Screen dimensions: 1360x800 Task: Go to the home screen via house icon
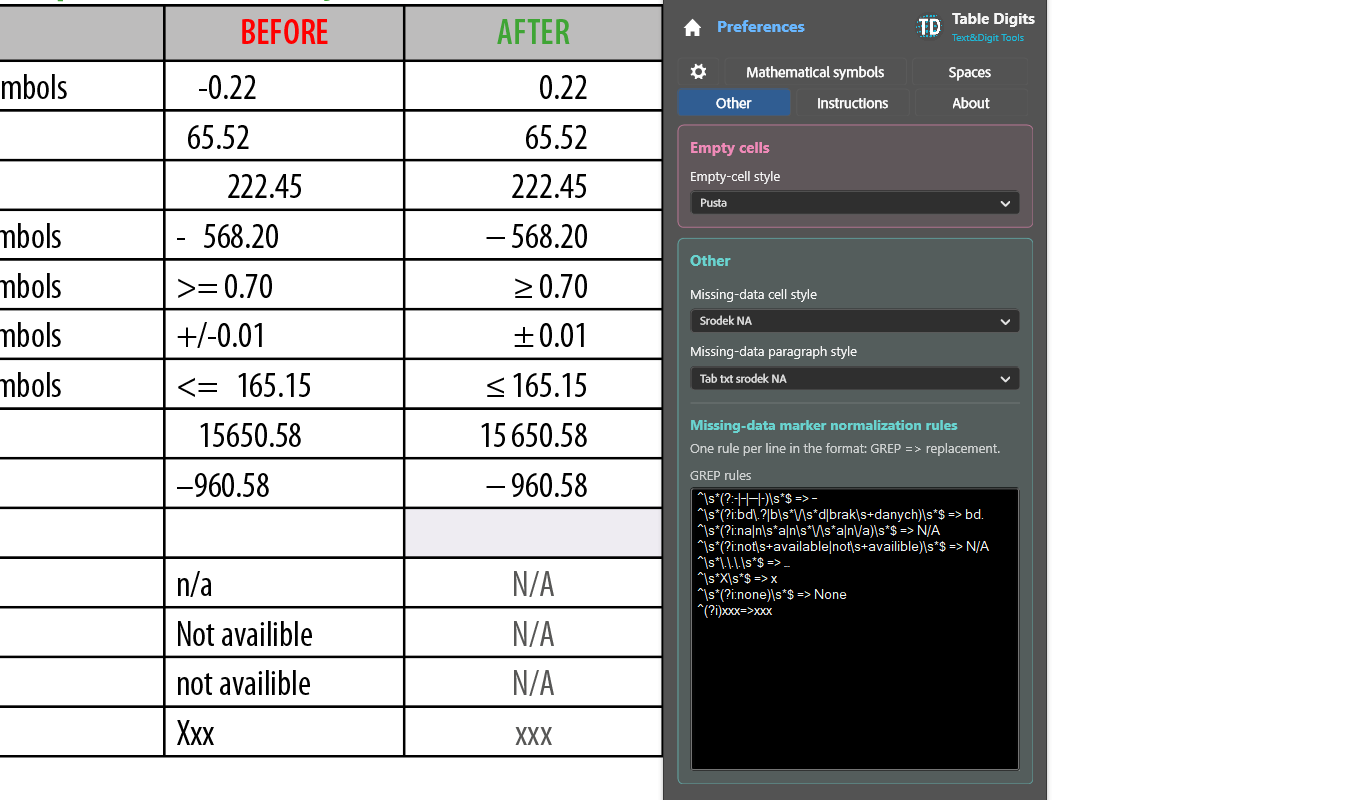pos(692,28)
